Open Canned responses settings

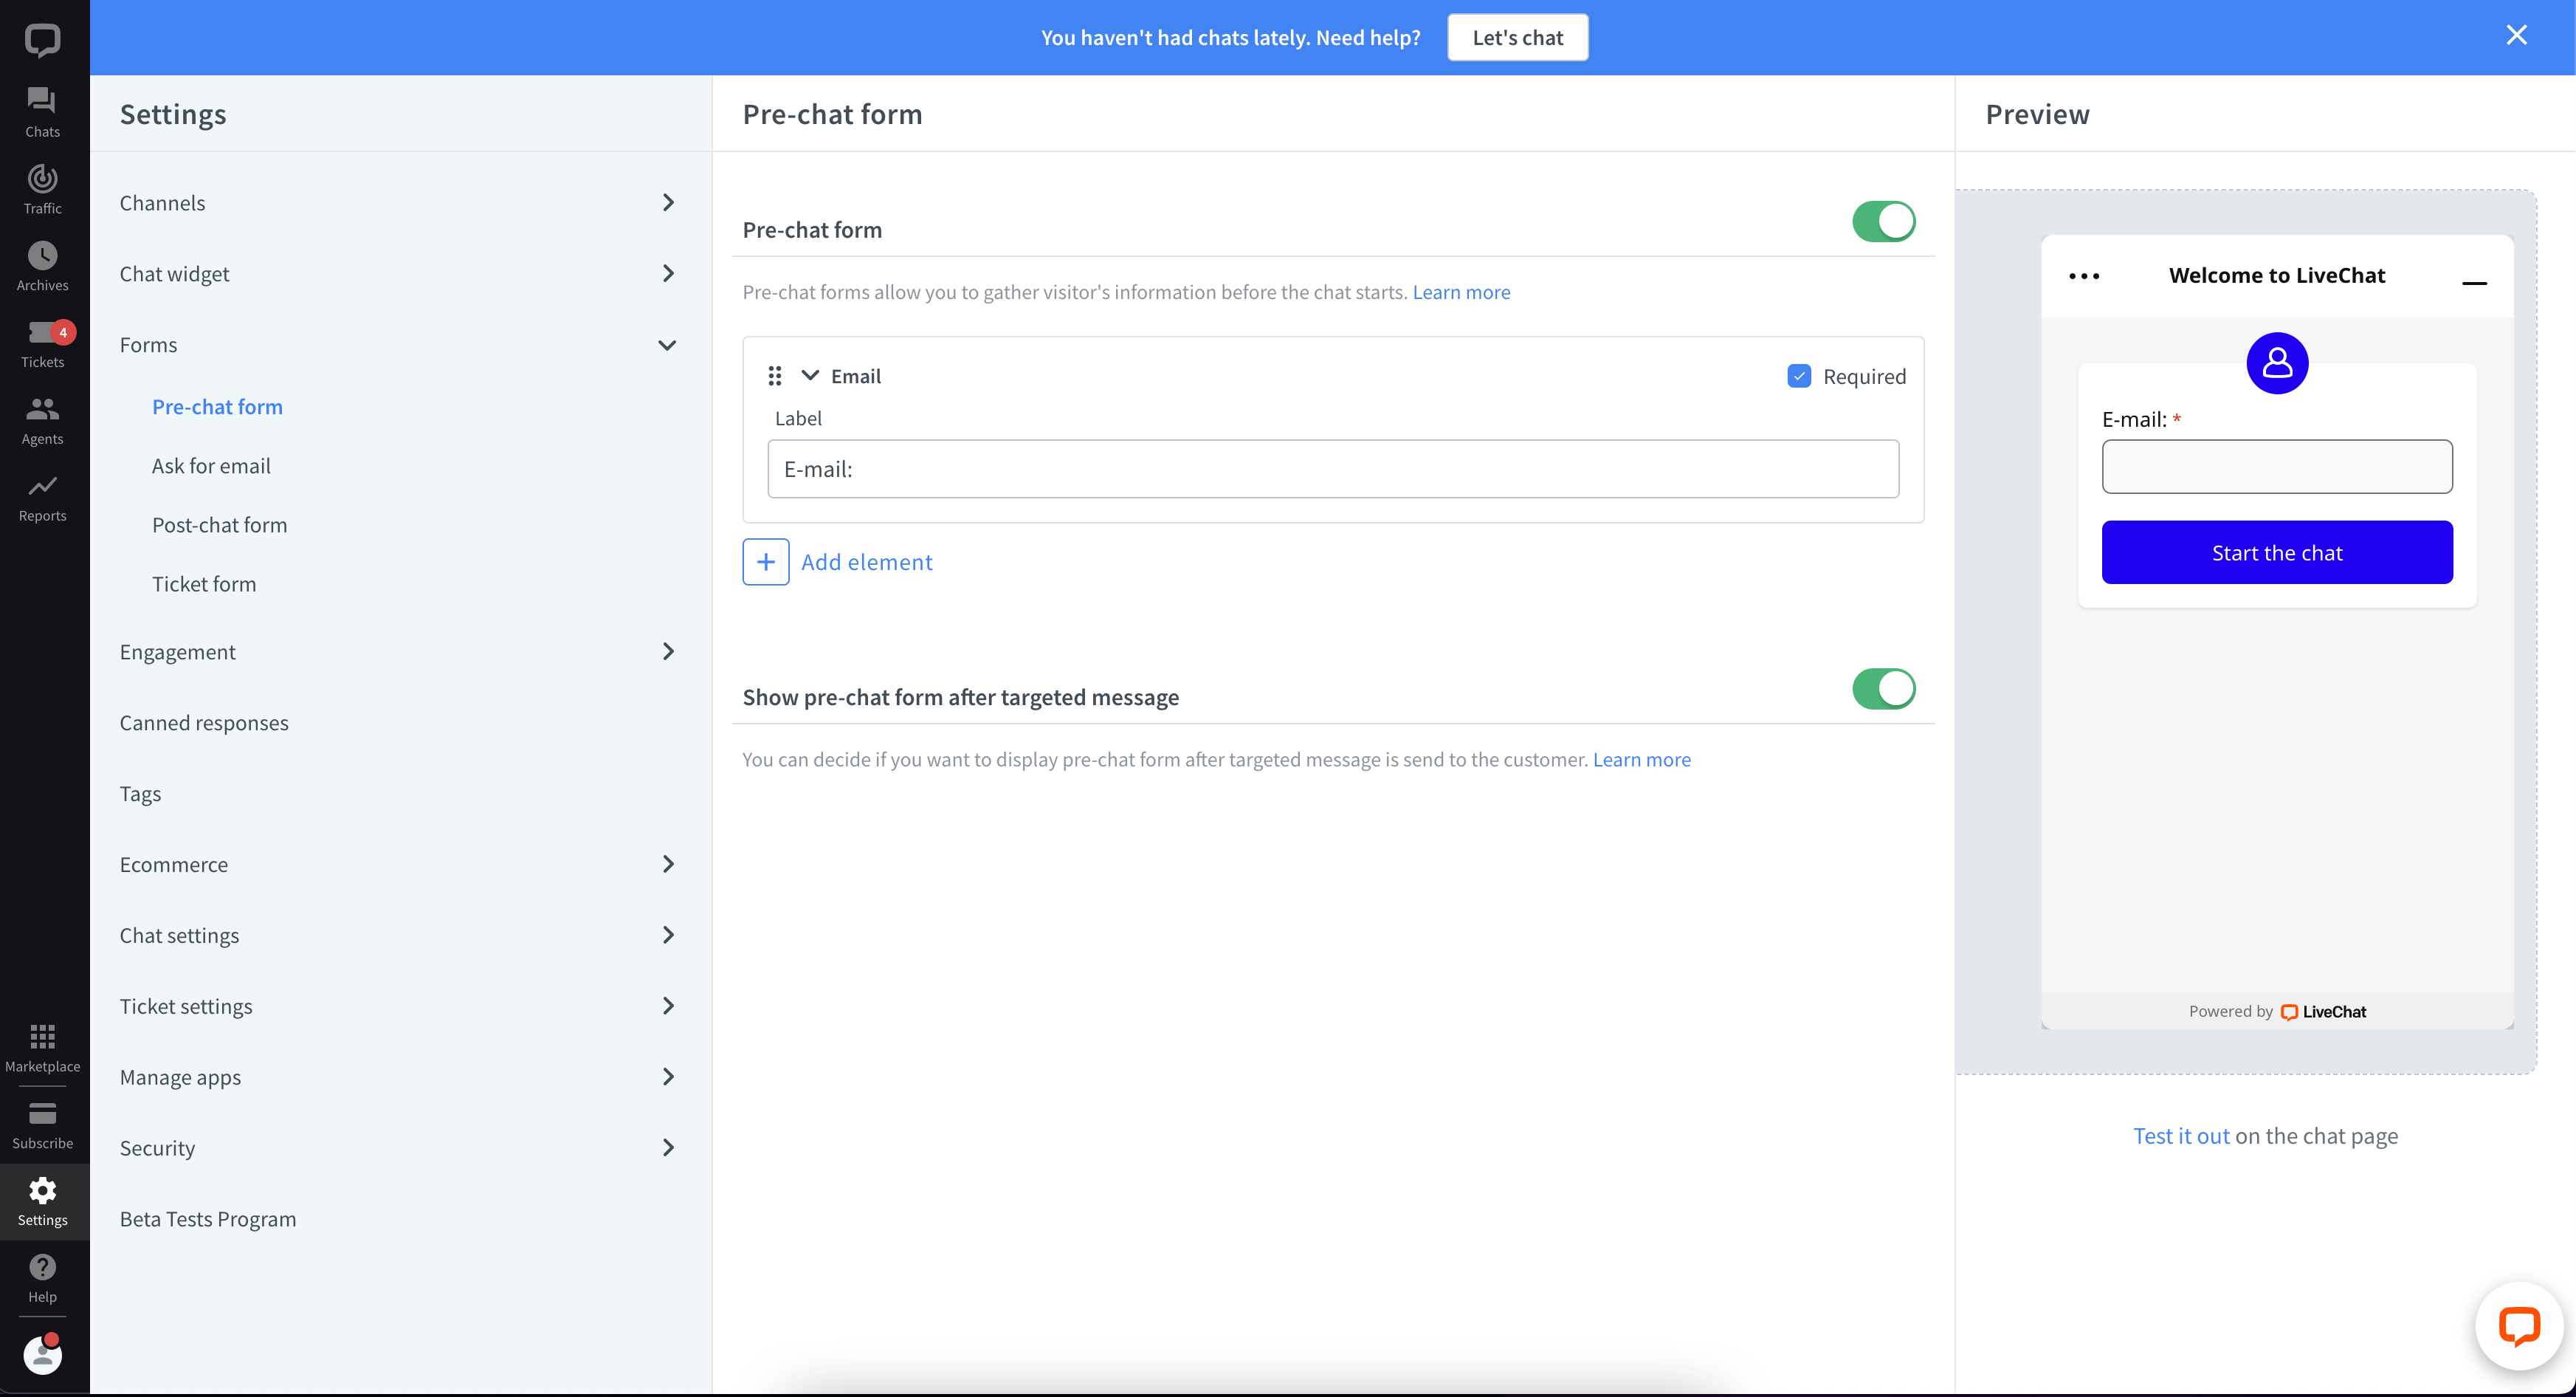click(x=204, y=723)
